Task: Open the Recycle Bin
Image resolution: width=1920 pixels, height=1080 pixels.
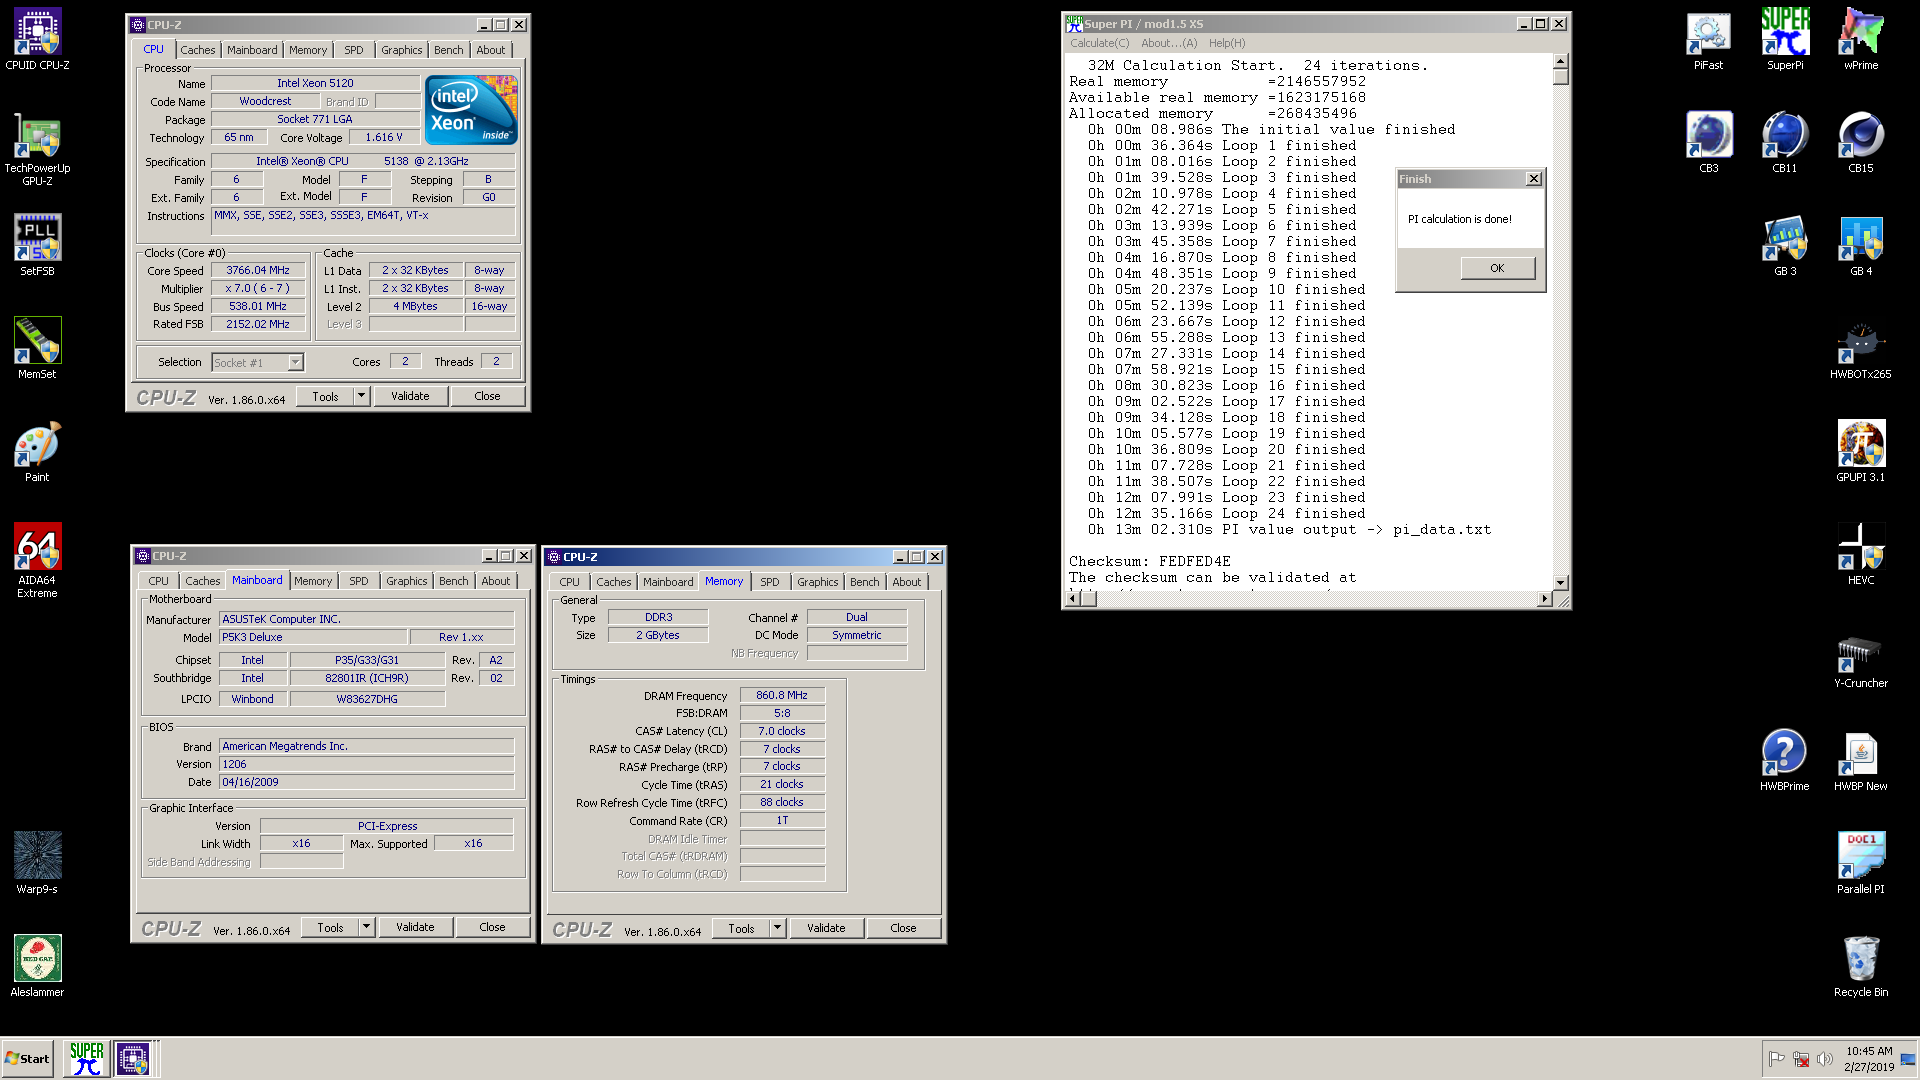Action: 1861,967
